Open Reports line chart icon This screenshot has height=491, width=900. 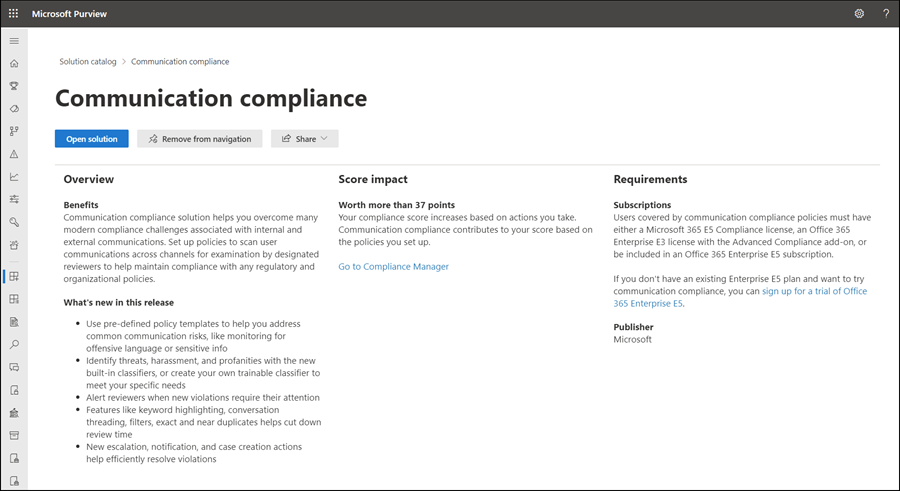(x=14, y=177)
